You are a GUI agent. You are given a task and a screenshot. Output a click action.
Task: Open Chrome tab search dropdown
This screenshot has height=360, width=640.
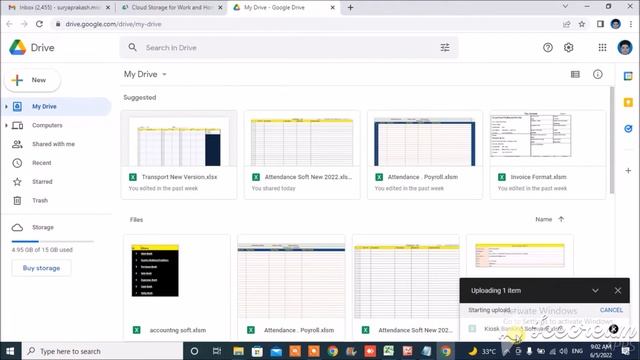(x=565, y=7)
